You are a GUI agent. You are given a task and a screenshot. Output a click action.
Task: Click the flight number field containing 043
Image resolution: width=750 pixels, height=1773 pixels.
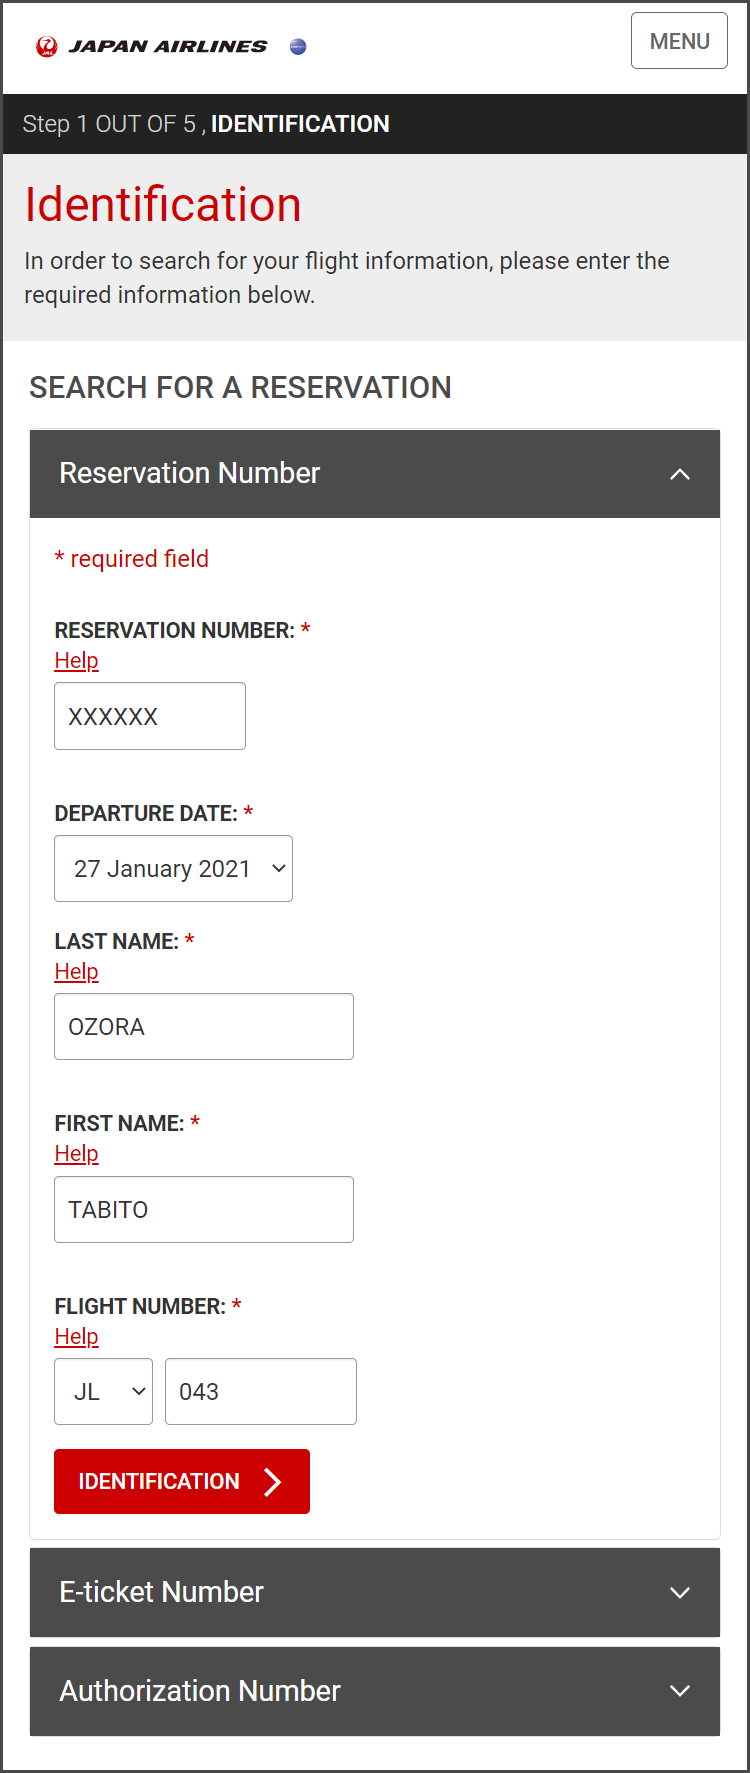click(x=260, y=1391)
